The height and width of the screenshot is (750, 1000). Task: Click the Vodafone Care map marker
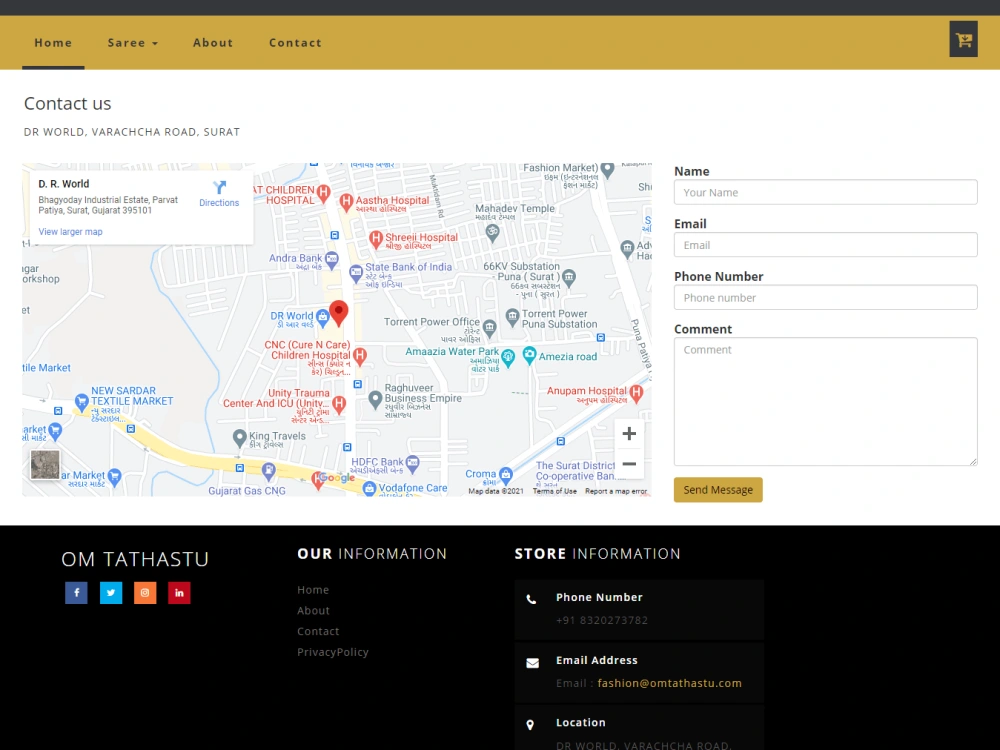(x=369, y=489)
